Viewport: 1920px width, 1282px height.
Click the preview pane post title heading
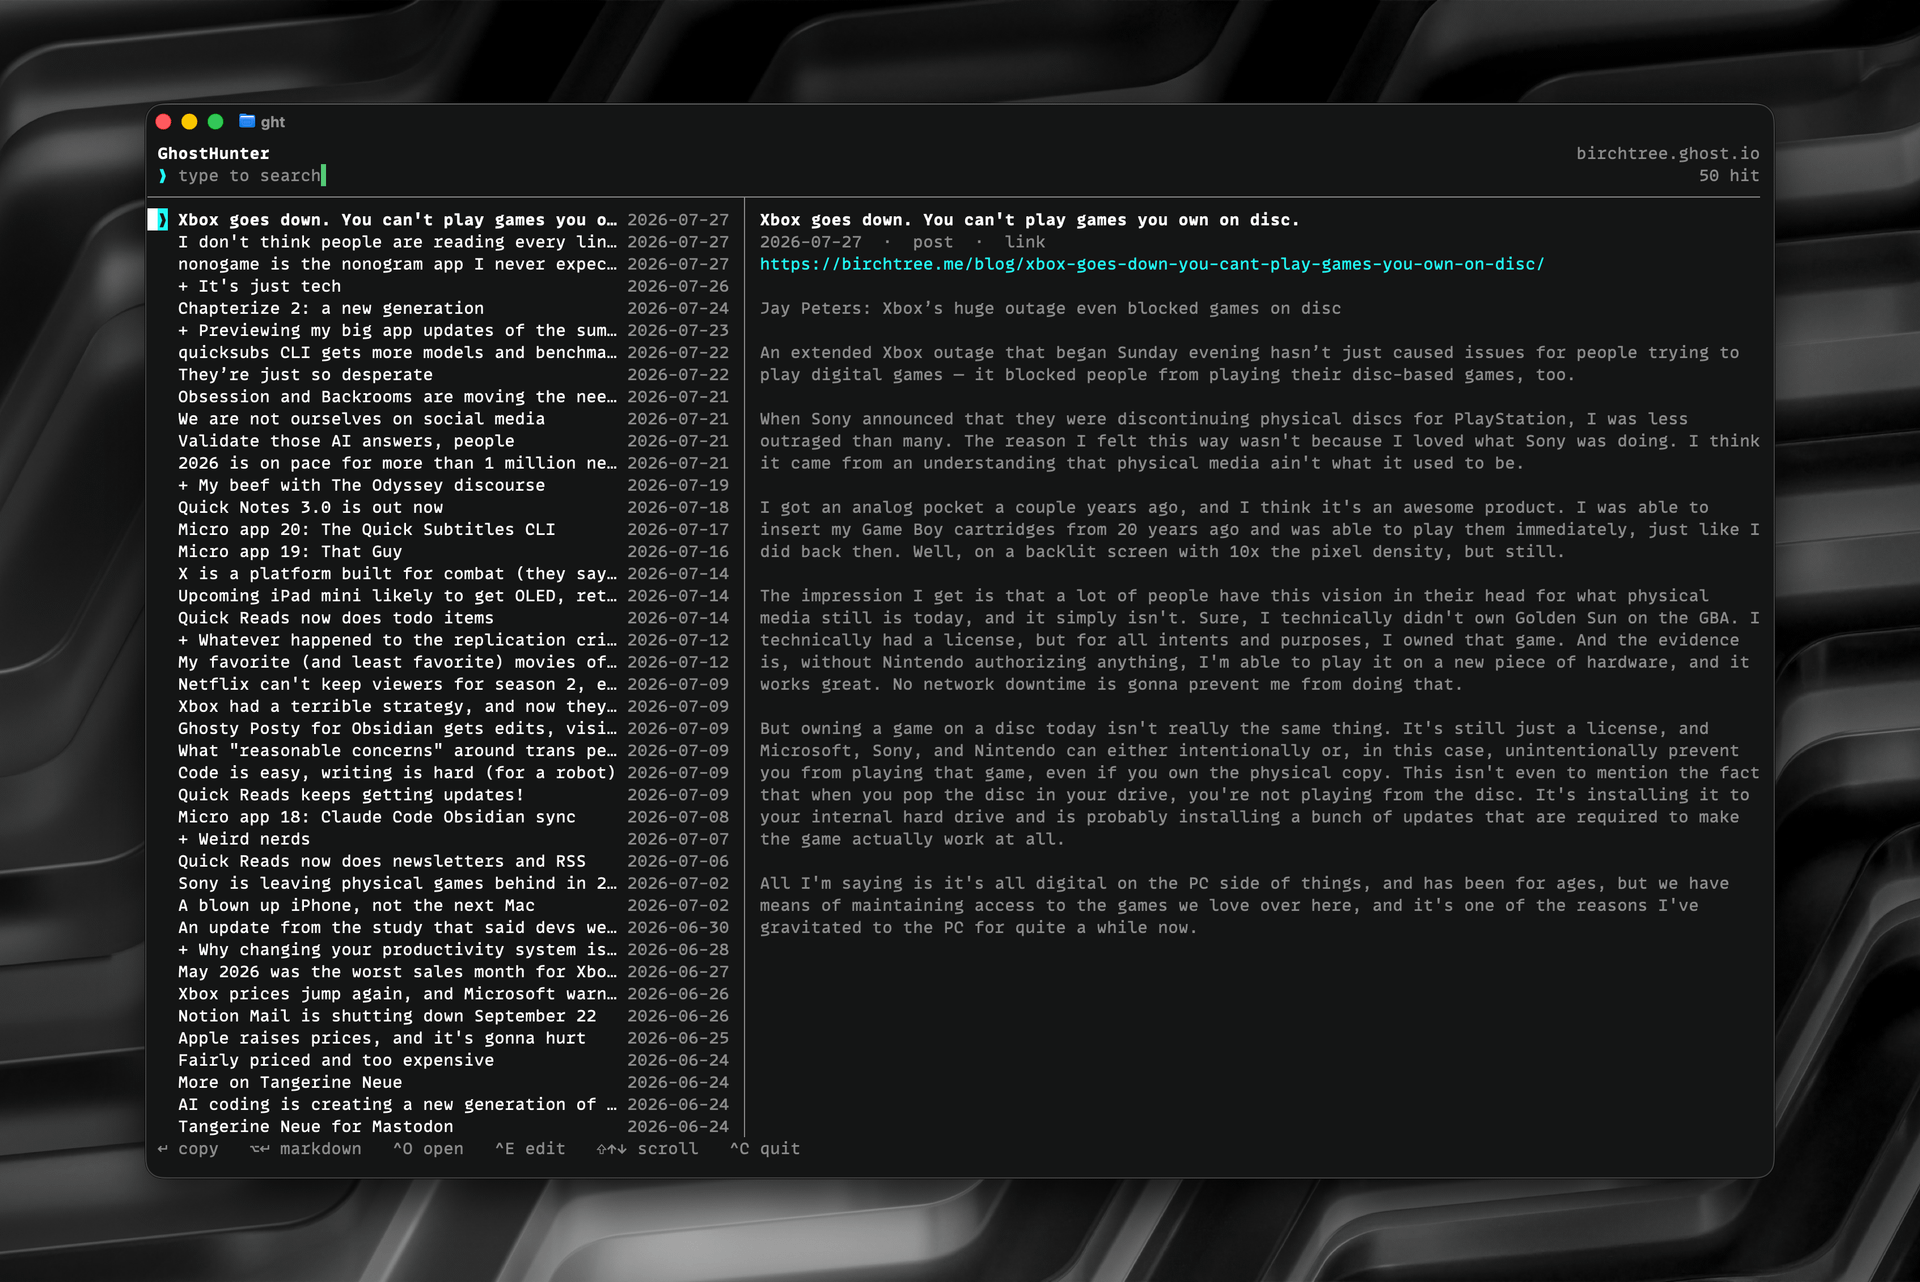pyautogui.click(x=1029, y=220)
